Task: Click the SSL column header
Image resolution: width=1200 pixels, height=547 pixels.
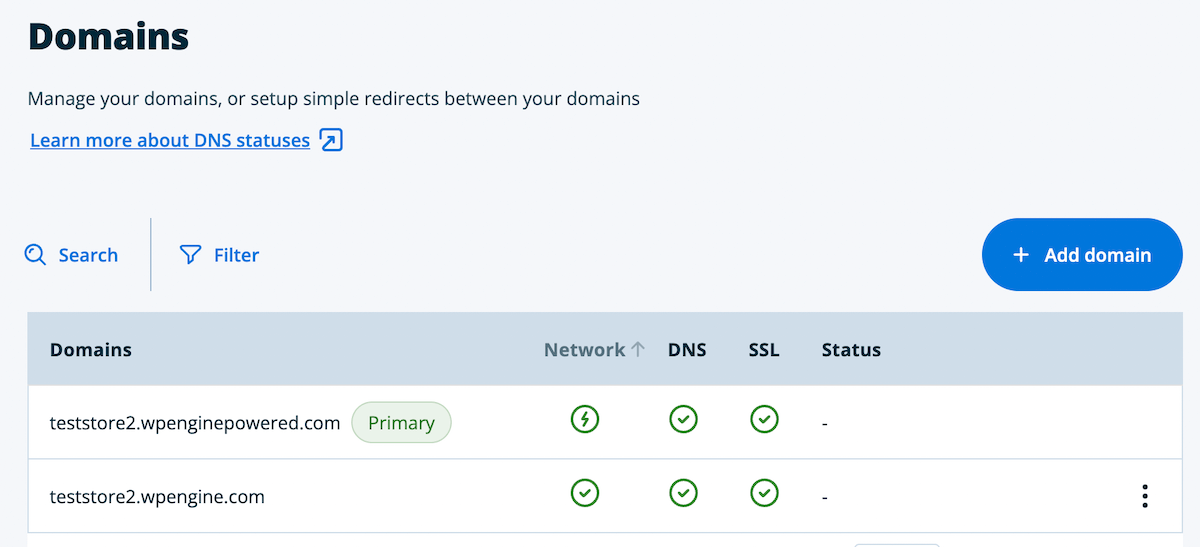Action: point(764,350)
